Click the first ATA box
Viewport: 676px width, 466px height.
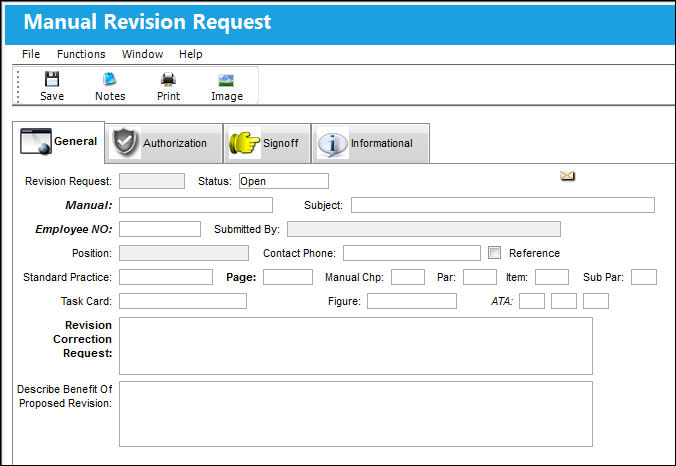[x=532, y=301]
